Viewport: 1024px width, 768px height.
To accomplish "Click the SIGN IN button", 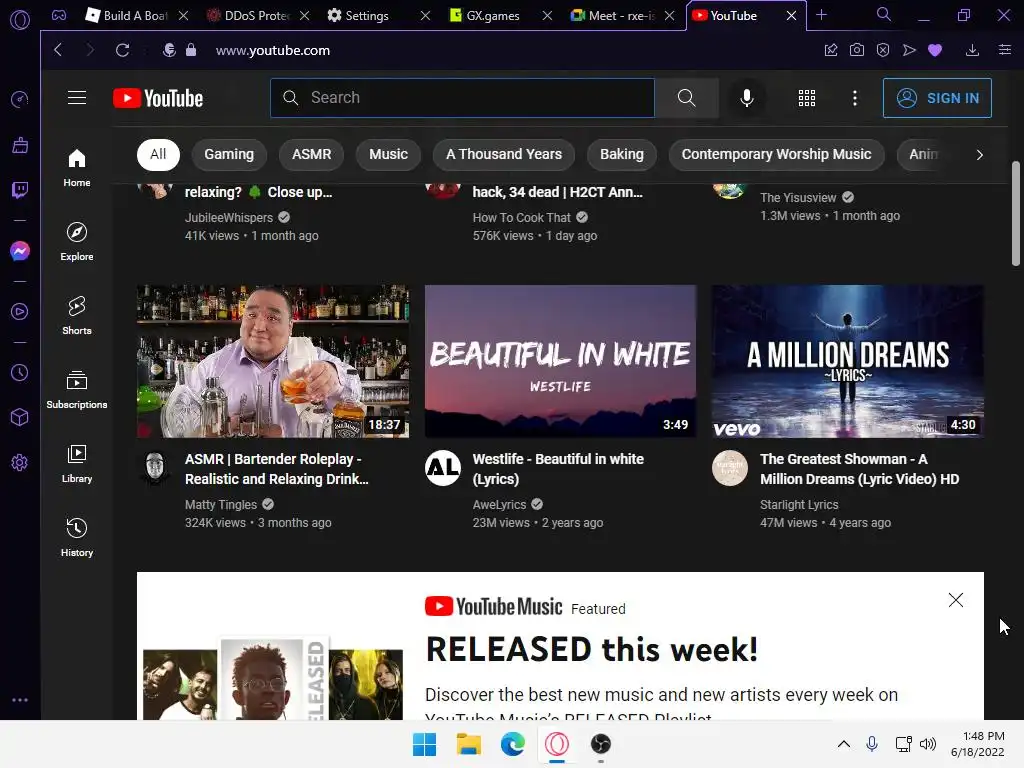I will point(937,98).
